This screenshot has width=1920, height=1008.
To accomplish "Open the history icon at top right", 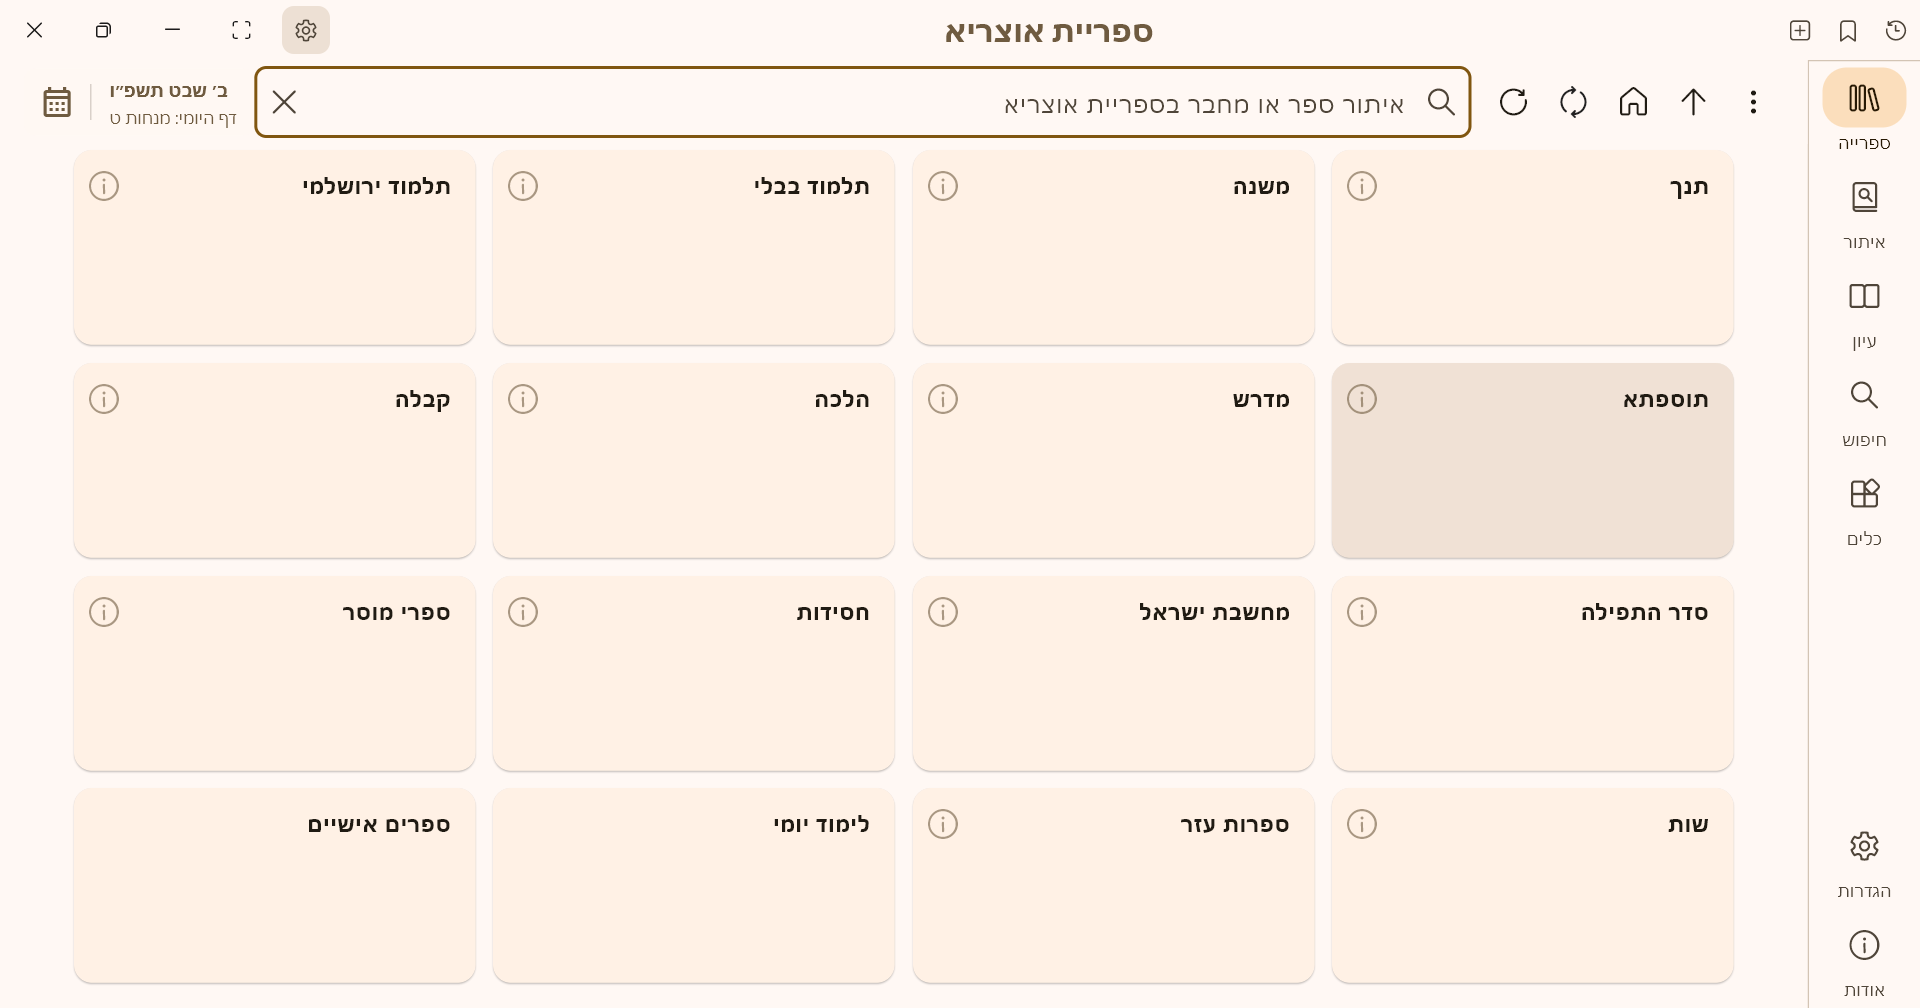I will (1894, 31).
